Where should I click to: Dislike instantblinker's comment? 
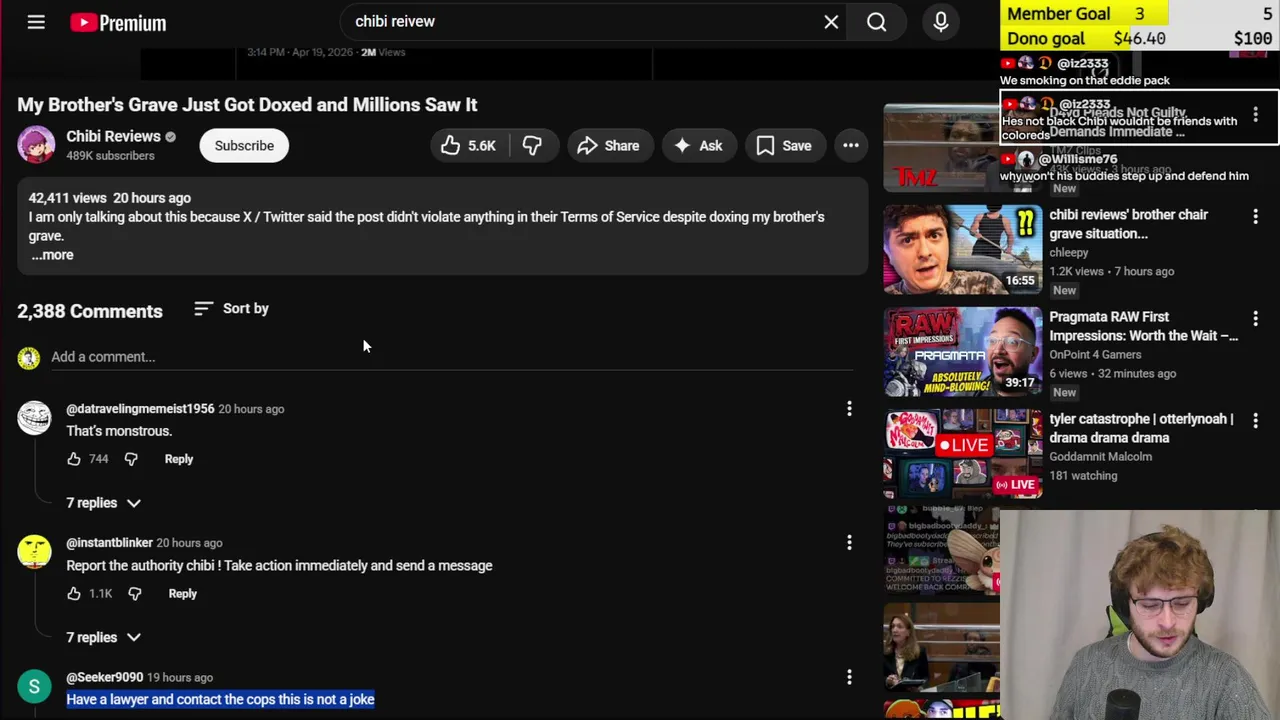coord(135,594)
